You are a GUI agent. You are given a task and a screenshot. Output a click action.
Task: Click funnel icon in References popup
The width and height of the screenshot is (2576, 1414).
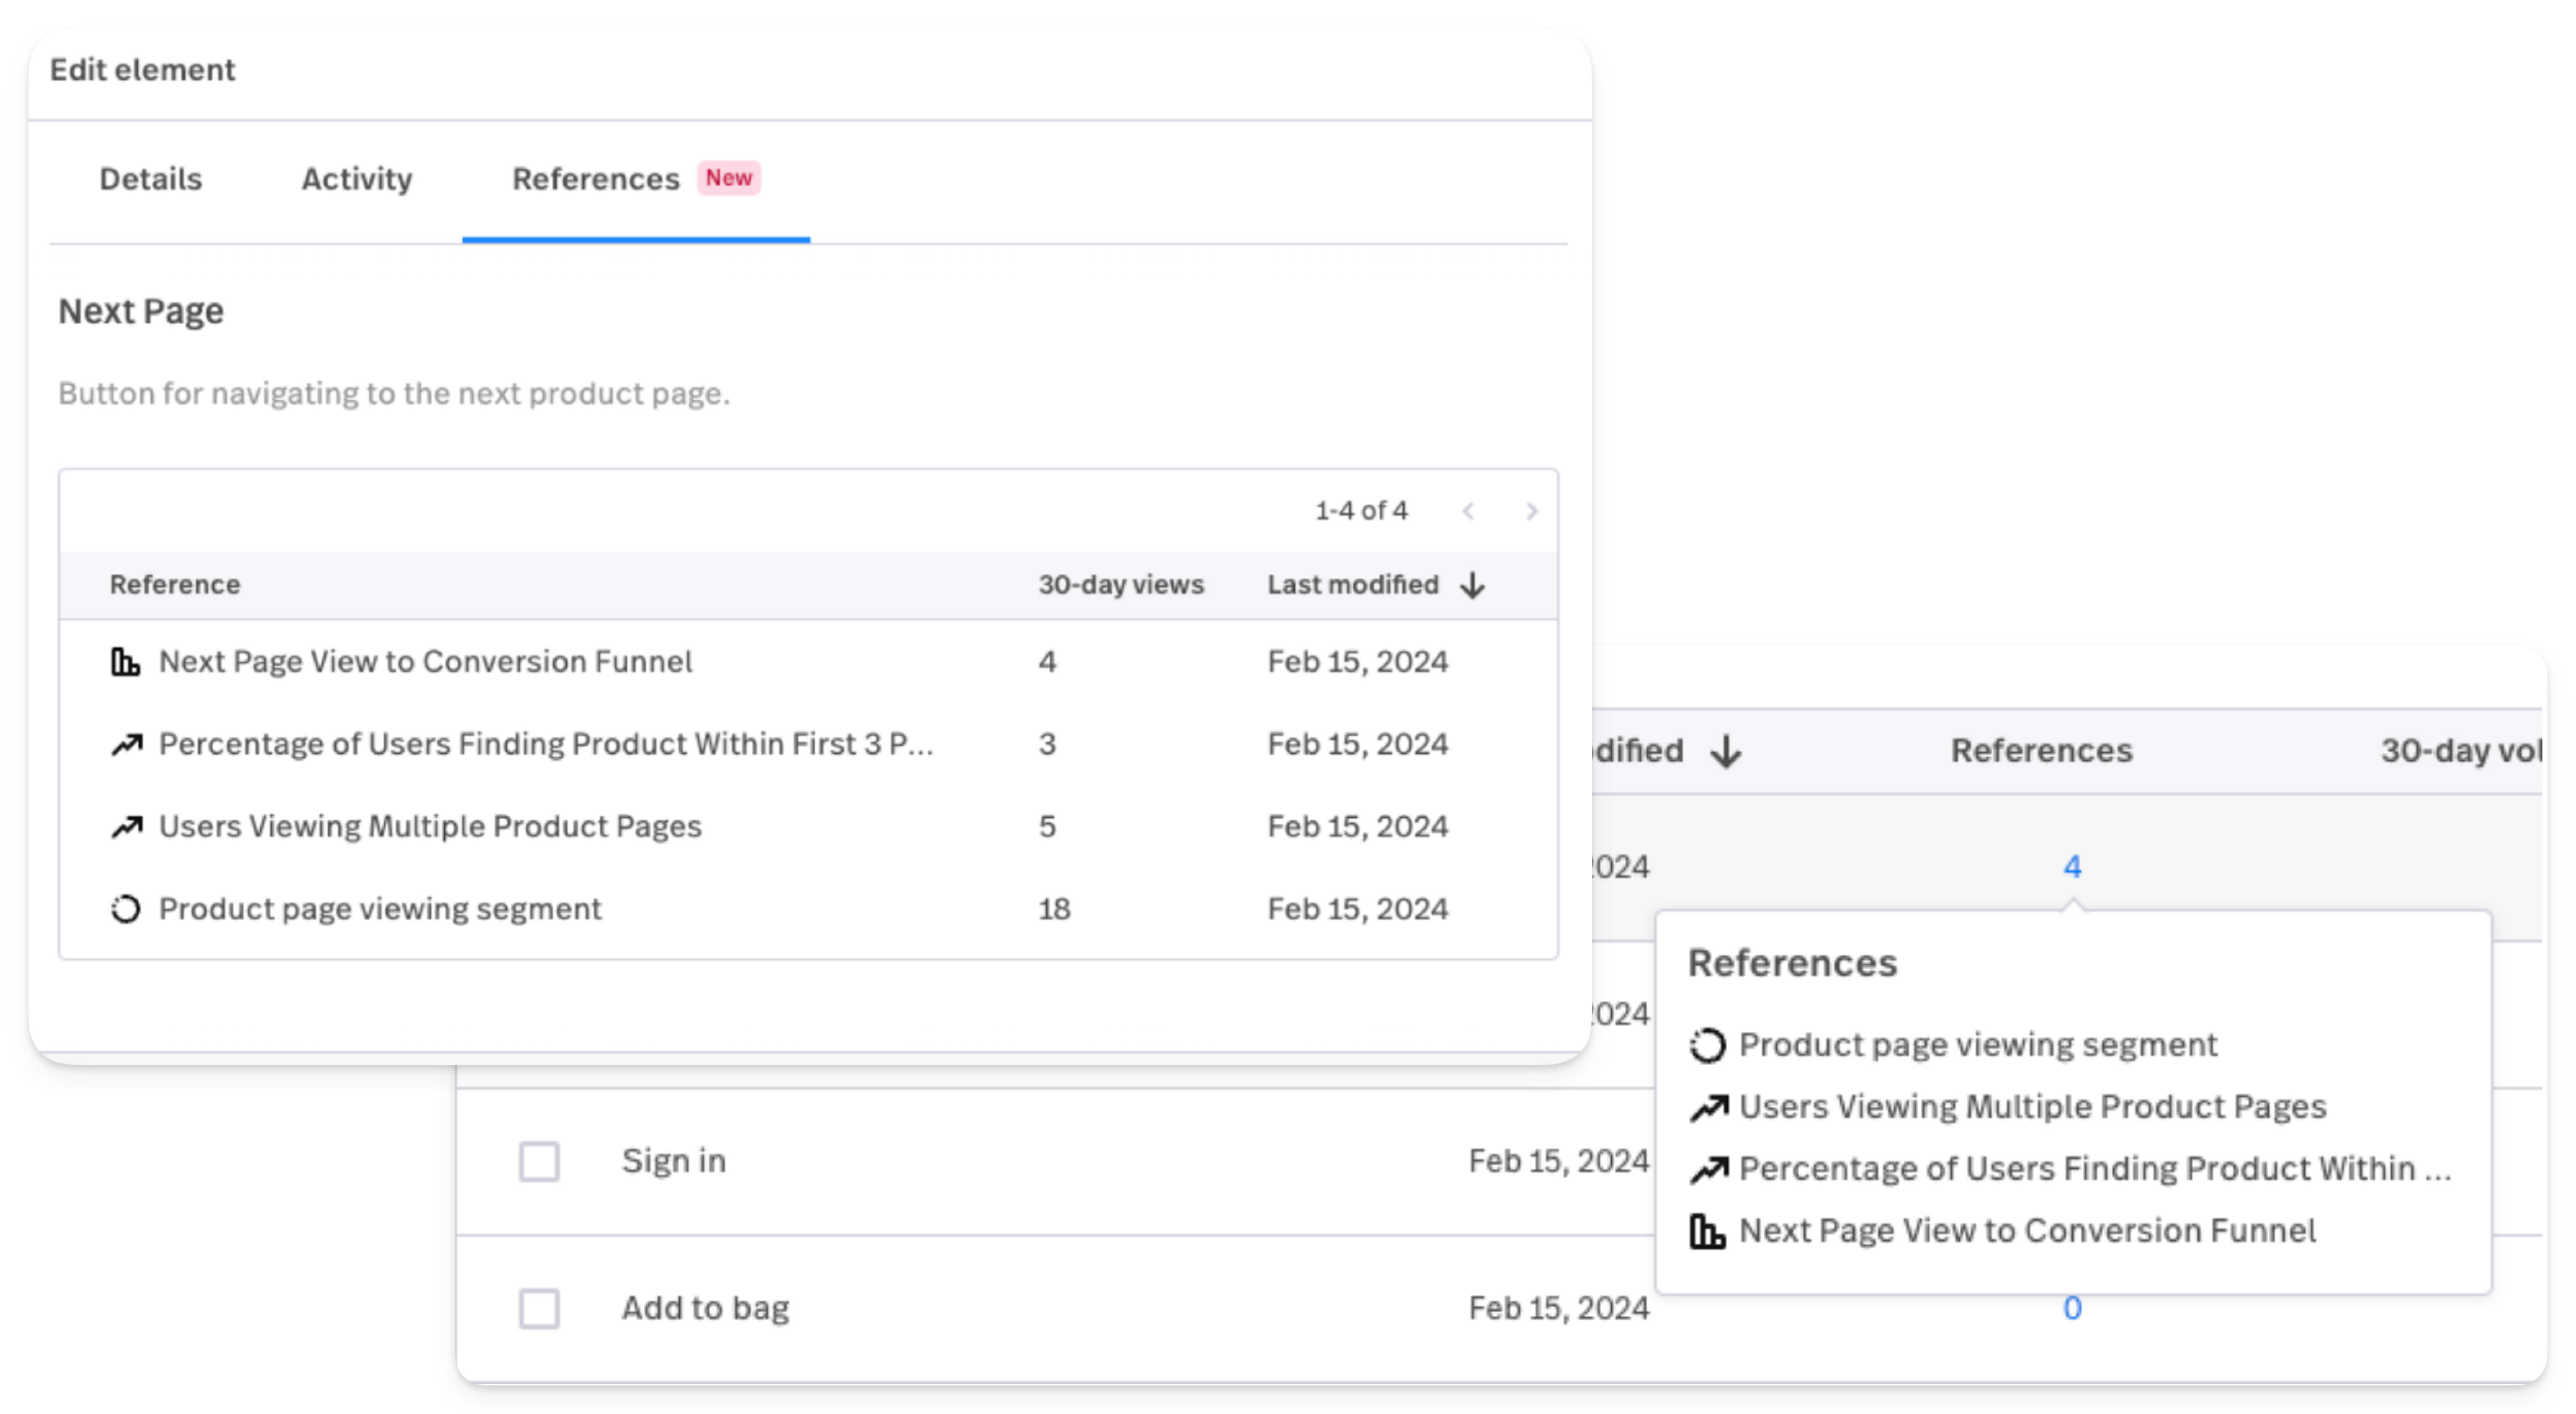coord(1707,1231)
